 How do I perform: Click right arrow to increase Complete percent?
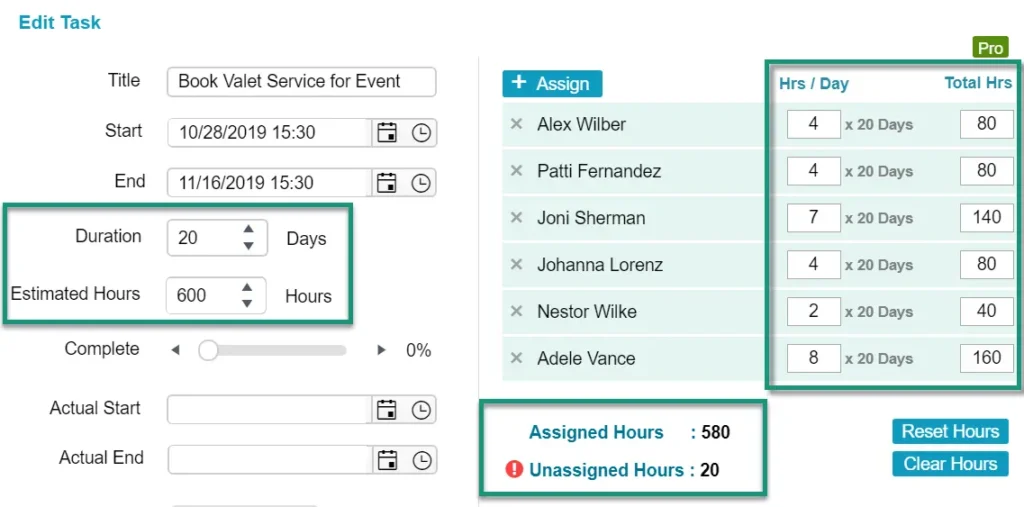click(x=381, y=350)
